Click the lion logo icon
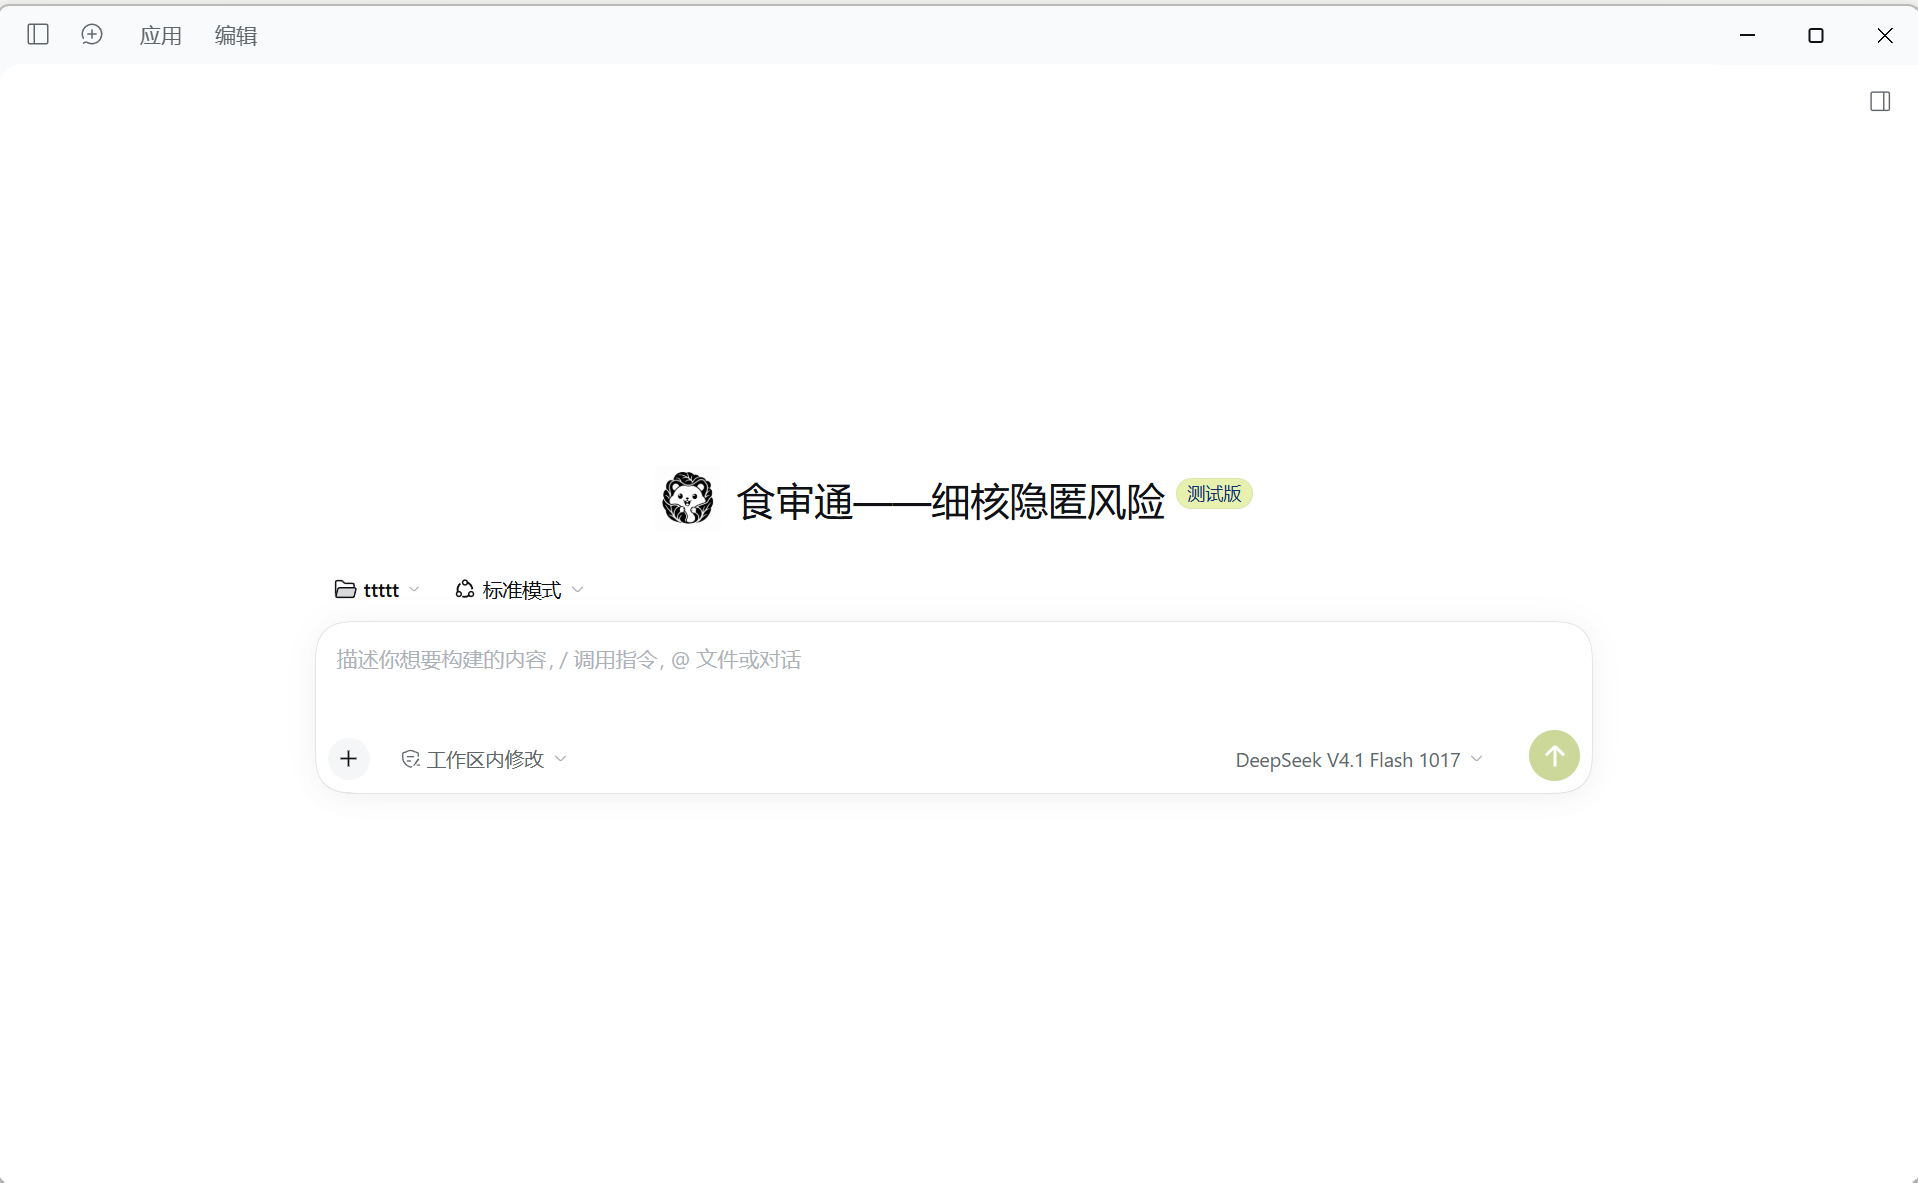Image resolution: width=1918 pixels, height=1183 pixels. click(688, 499)
